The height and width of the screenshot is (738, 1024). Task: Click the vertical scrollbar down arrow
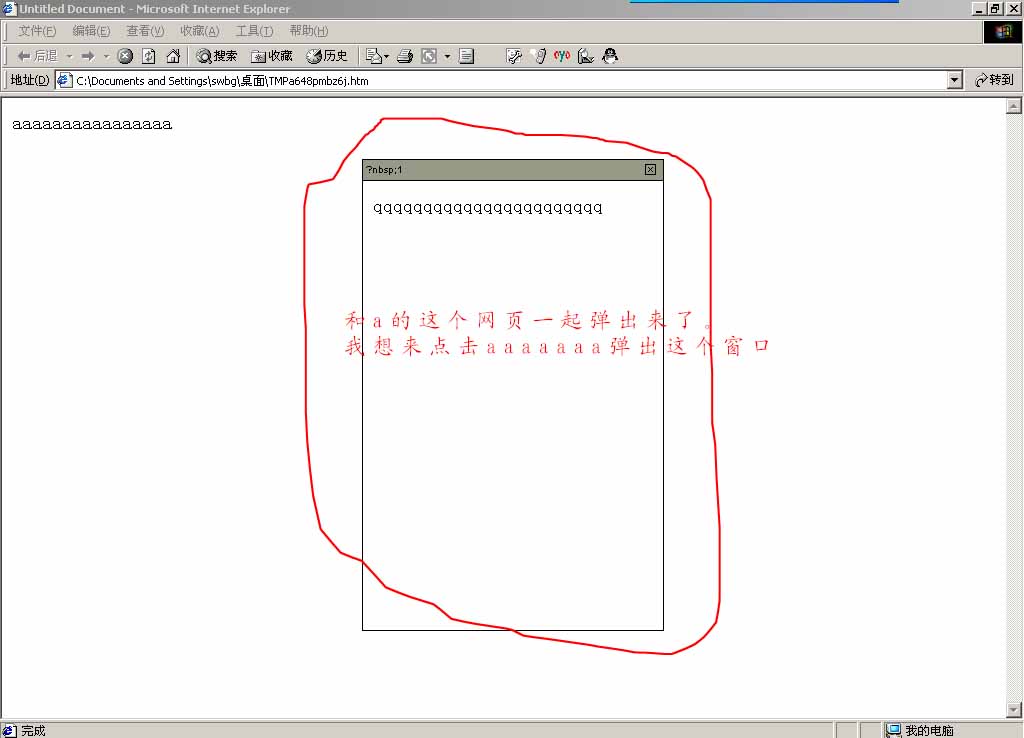tap(1013, 711)
